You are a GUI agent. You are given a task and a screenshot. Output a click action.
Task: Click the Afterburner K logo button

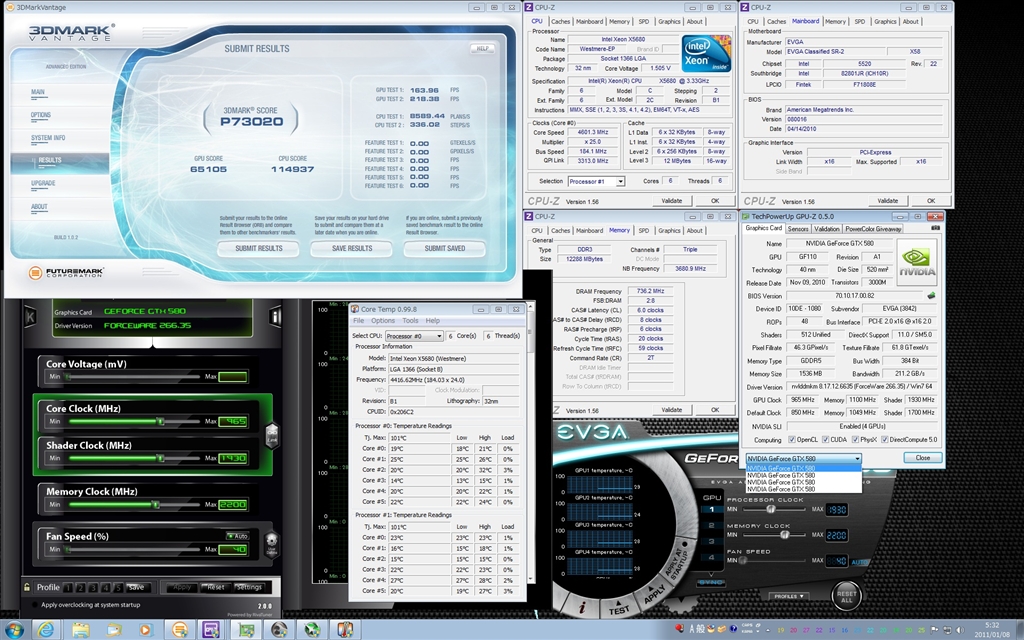point(30,317)
